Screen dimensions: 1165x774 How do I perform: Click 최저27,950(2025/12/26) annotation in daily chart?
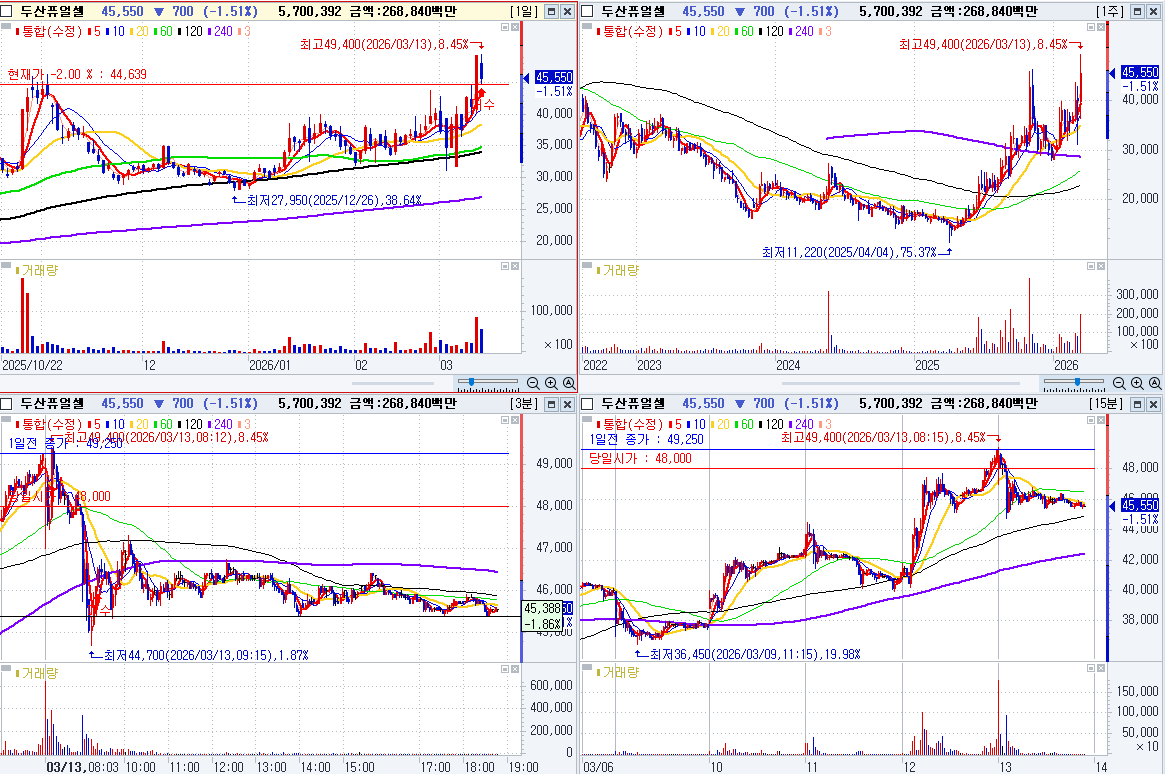[x=327, y=201]
